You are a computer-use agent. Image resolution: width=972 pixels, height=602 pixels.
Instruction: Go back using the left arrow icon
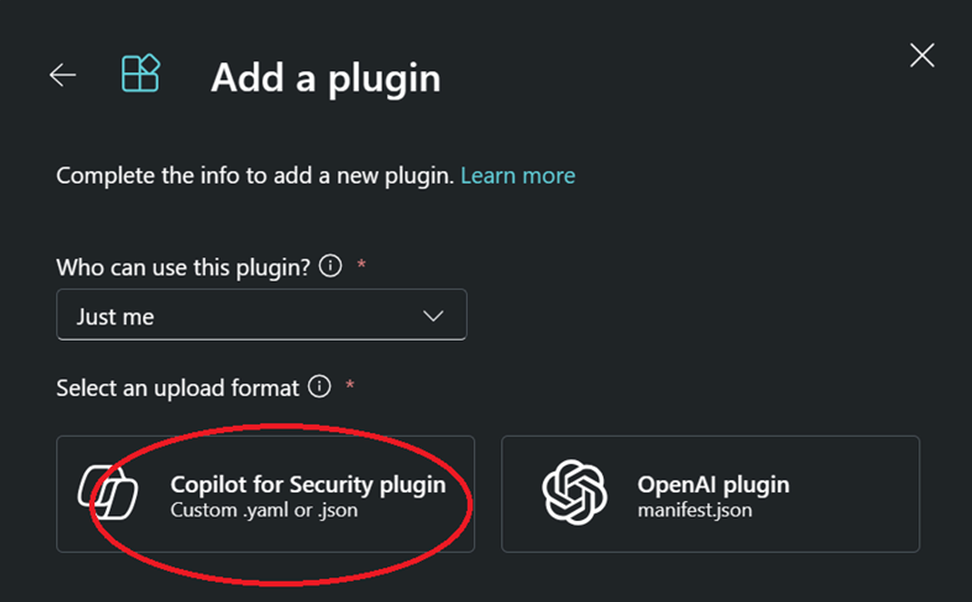coord(63,75)
